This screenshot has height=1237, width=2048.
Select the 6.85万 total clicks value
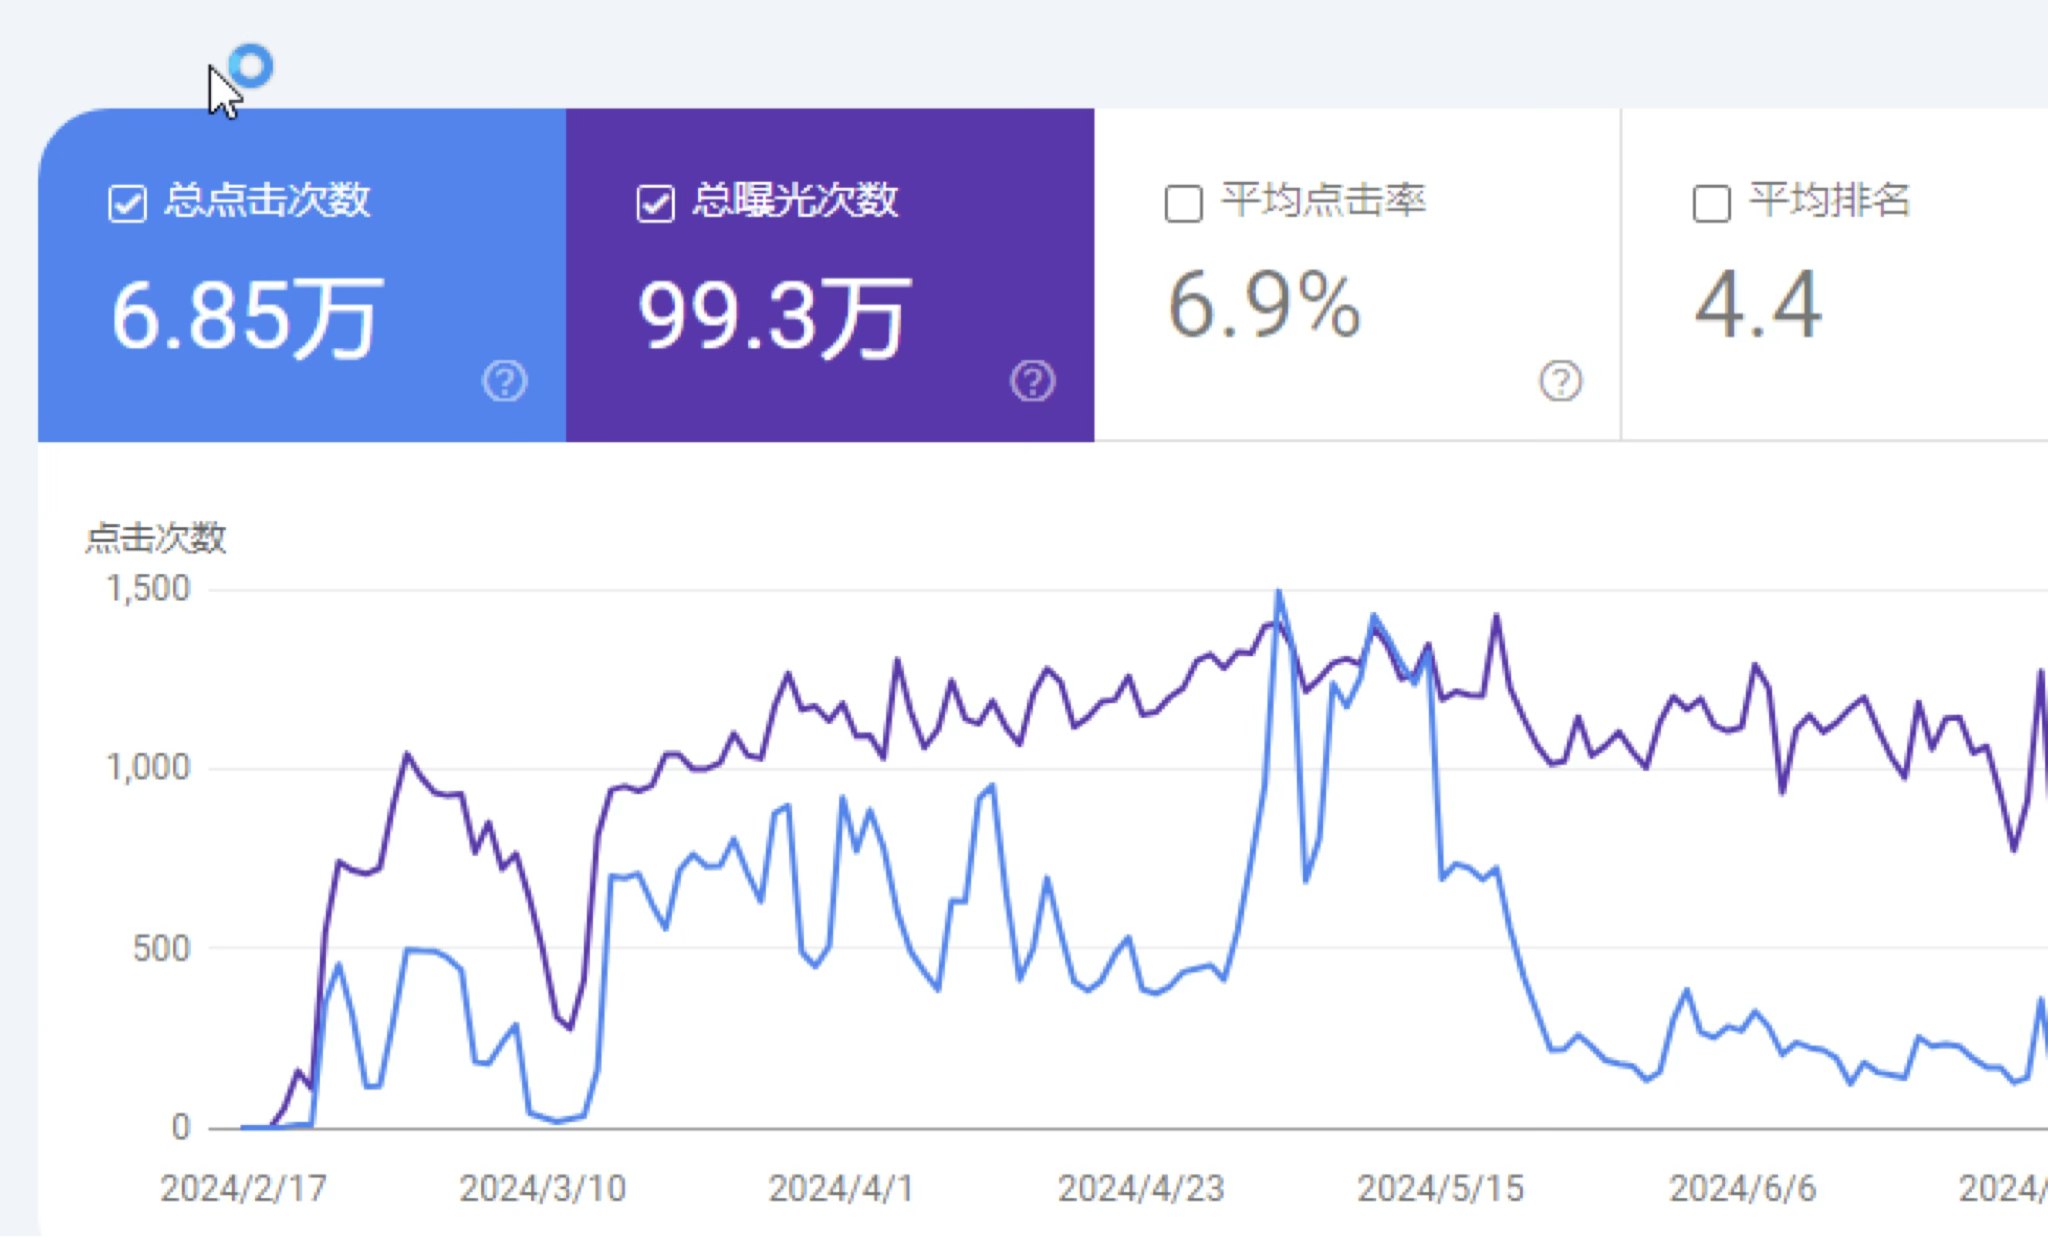(245, 316)
